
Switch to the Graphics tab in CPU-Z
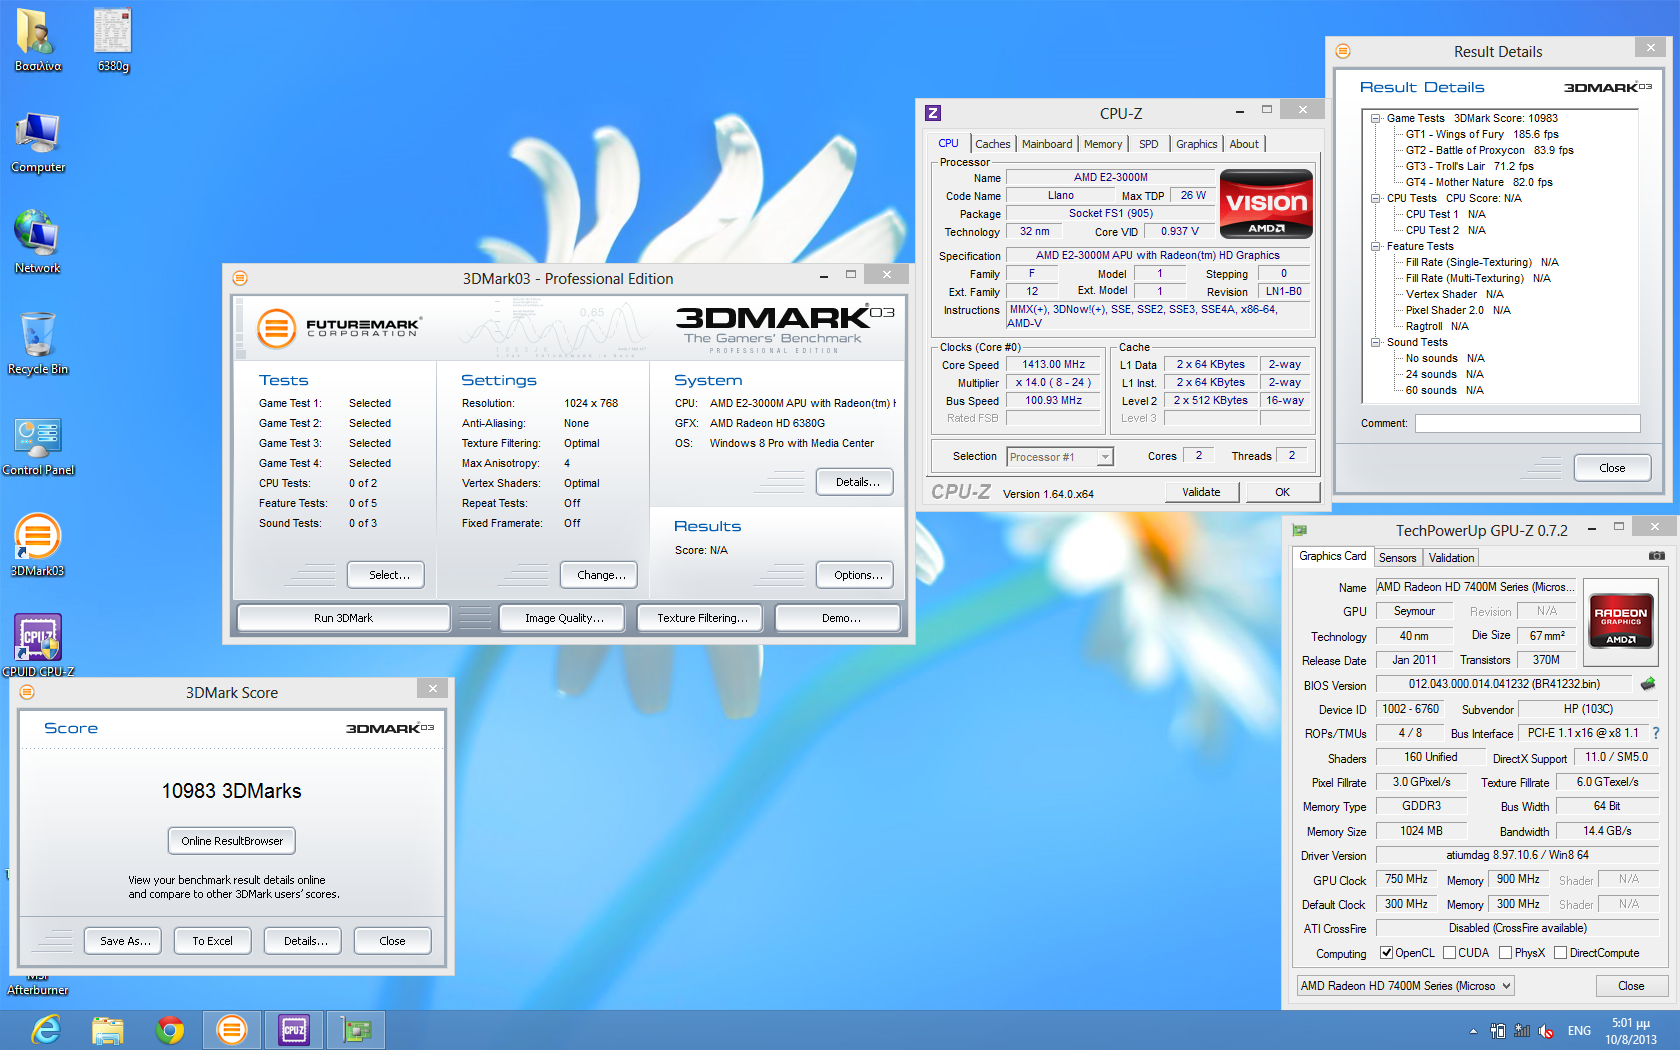1197,144
